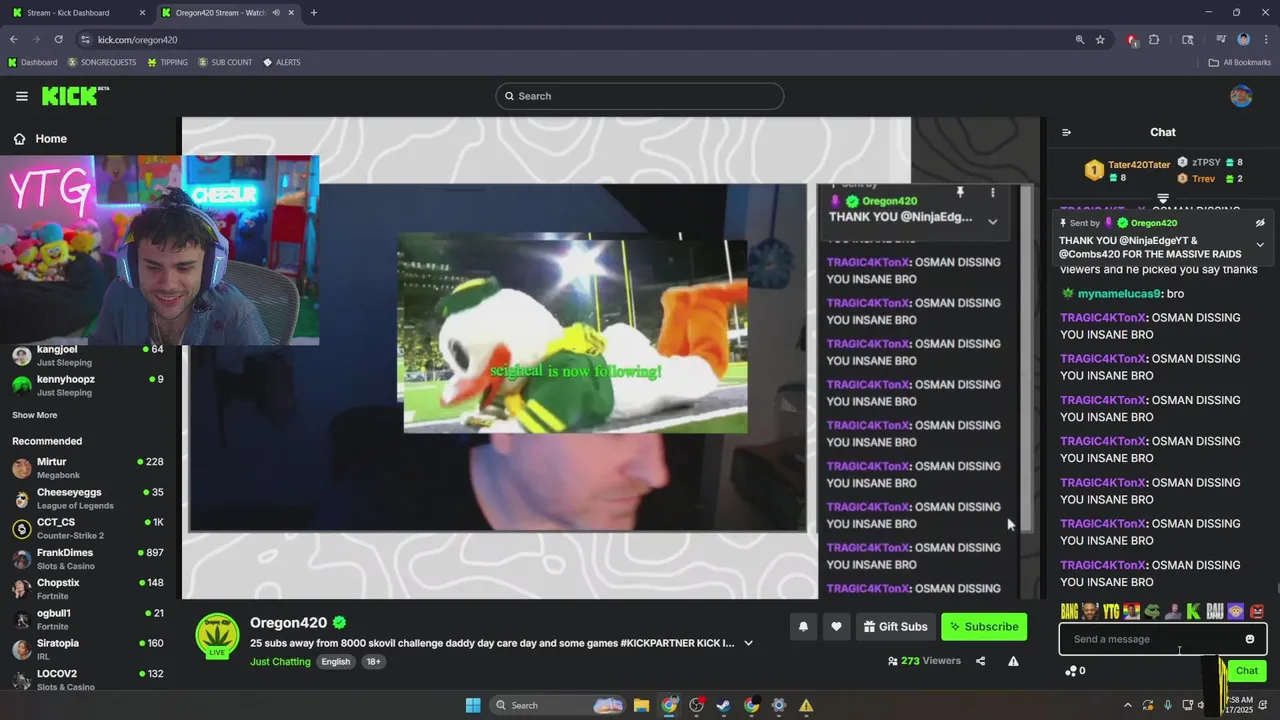The image size is (1280, 720).
Task: Click the 18+ tag
Action: coord(373,662)
